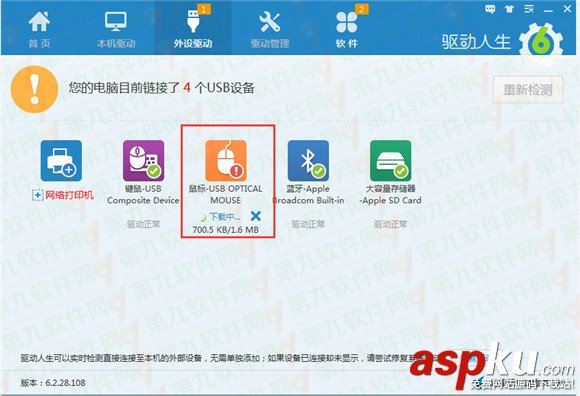Click the 键鼠-USB Composite Device label
The width and height of the screenshot is (580, 396).
tap(143, 194)
